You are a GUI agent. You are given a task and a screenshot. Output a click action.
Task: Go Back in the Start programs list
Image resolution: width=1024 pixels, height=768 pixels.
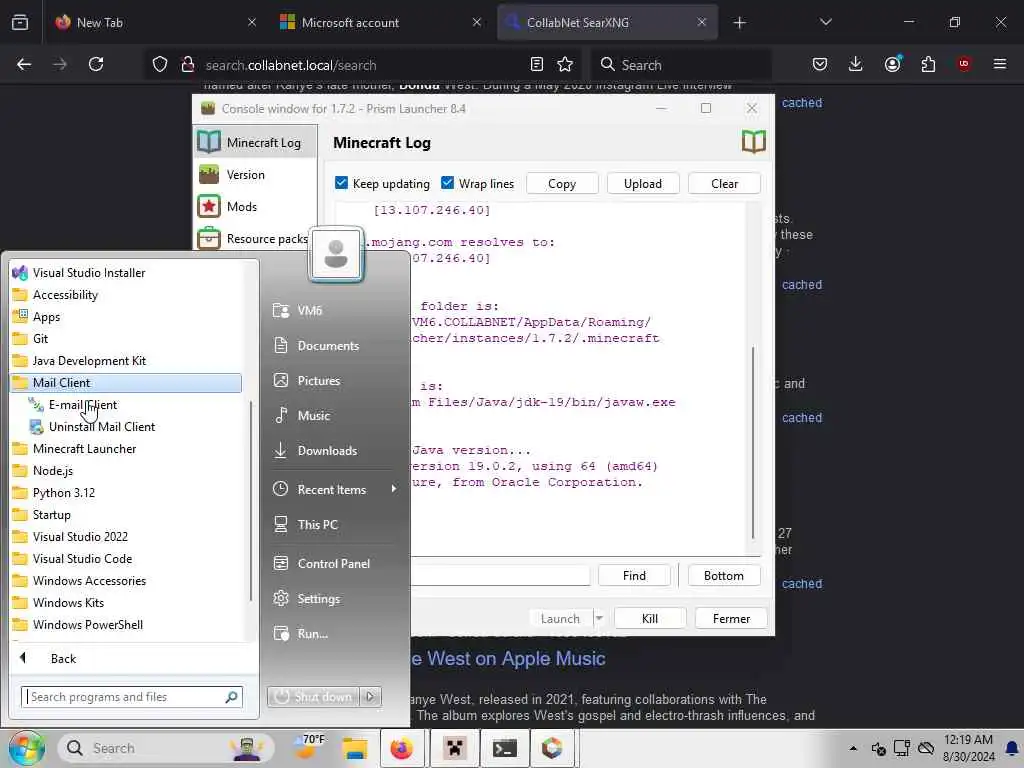64,658
